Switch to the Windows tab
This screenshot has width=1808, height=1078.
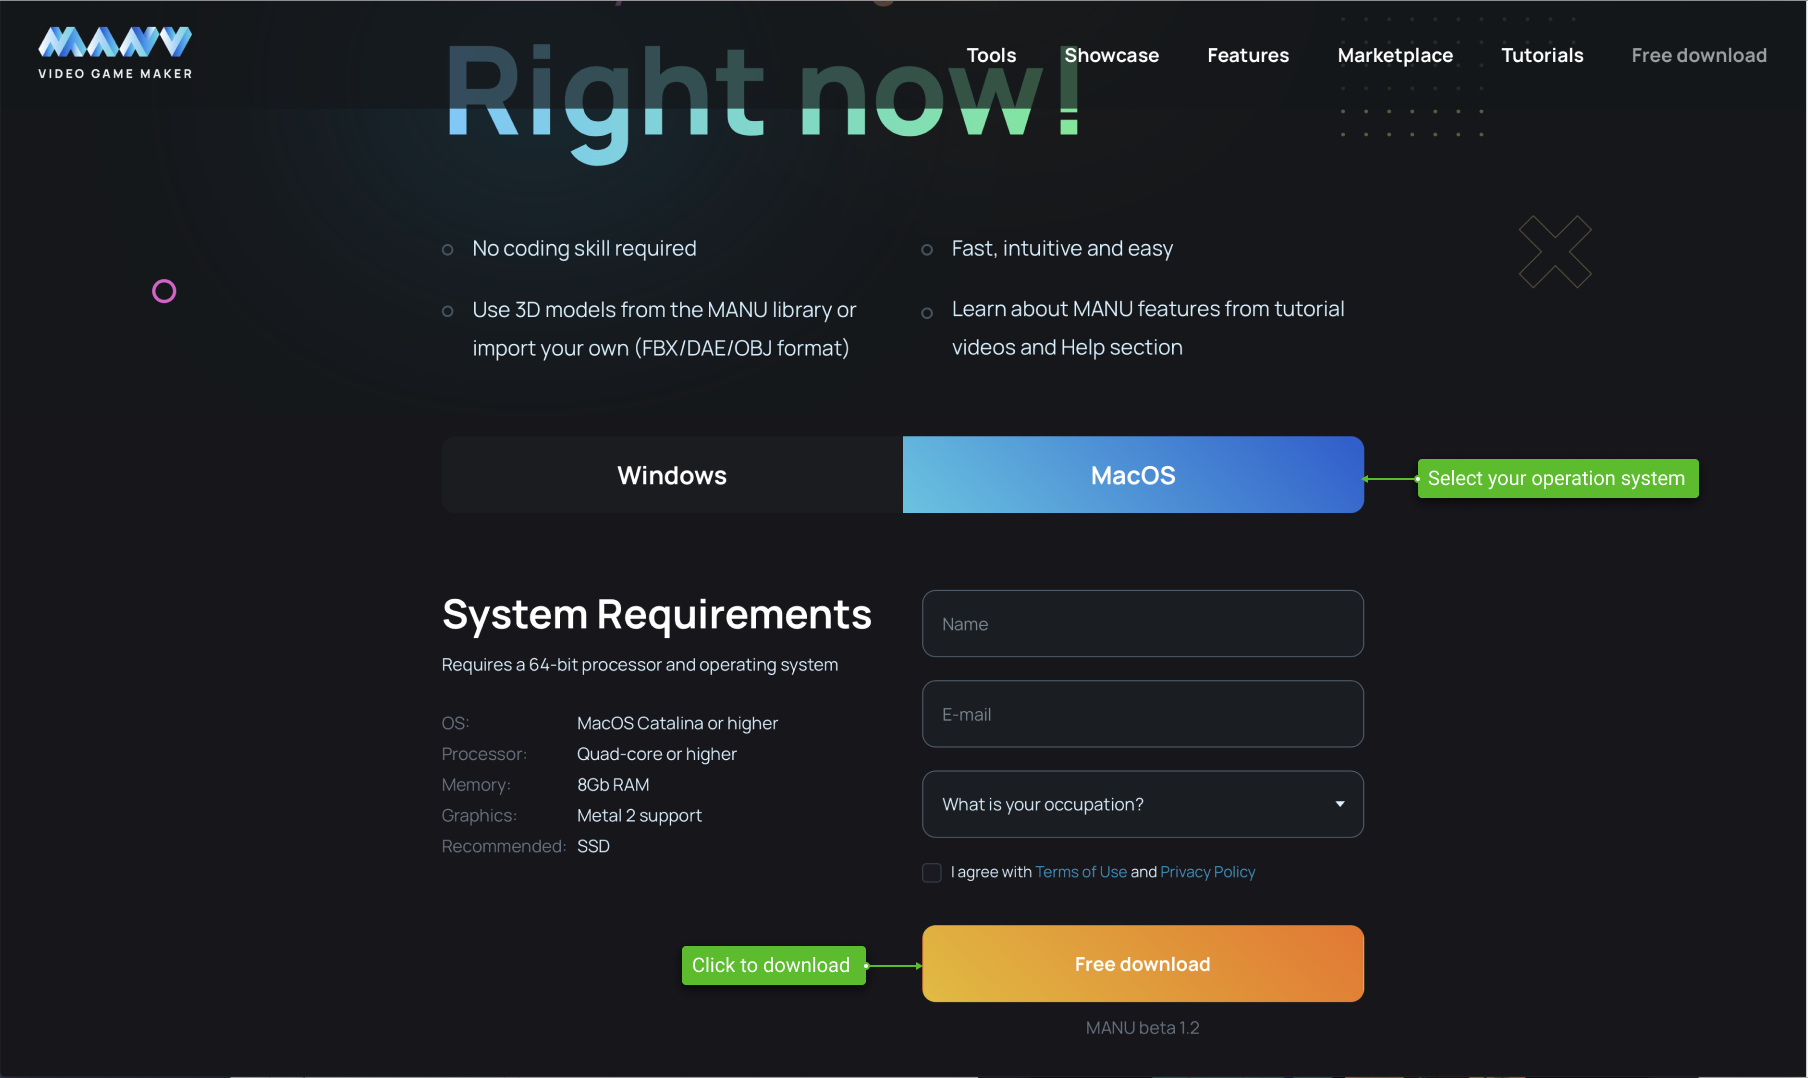pos(672,475)
